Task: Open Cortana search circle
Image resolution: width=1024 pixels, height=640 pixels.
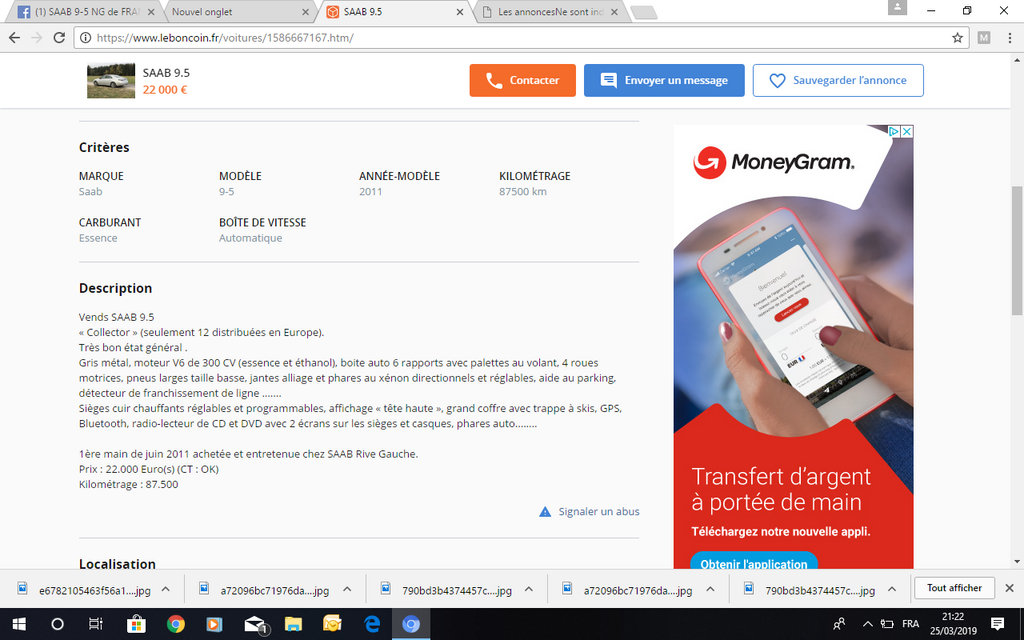Action: [57, 624]
